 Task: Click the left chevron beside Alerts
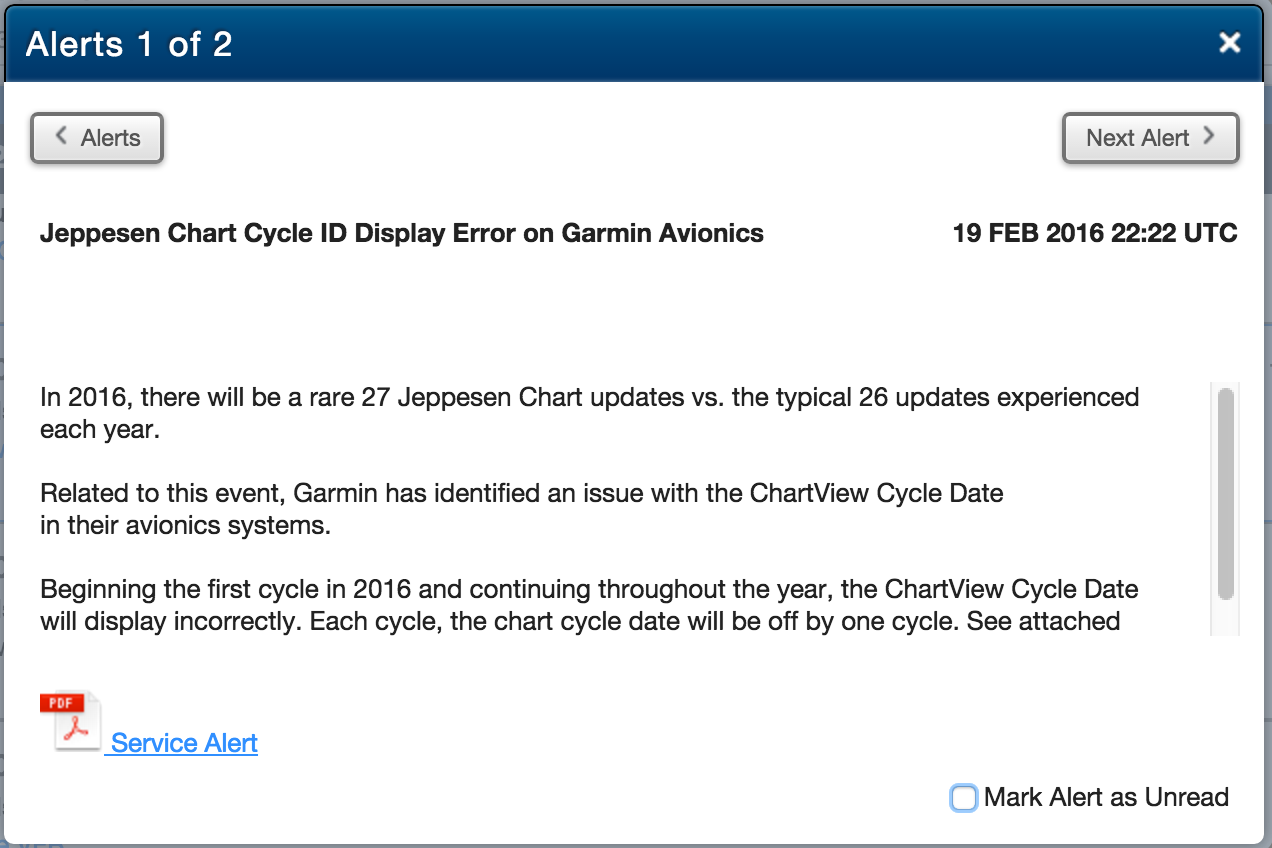pyautogui.click(x=61, y=136)
